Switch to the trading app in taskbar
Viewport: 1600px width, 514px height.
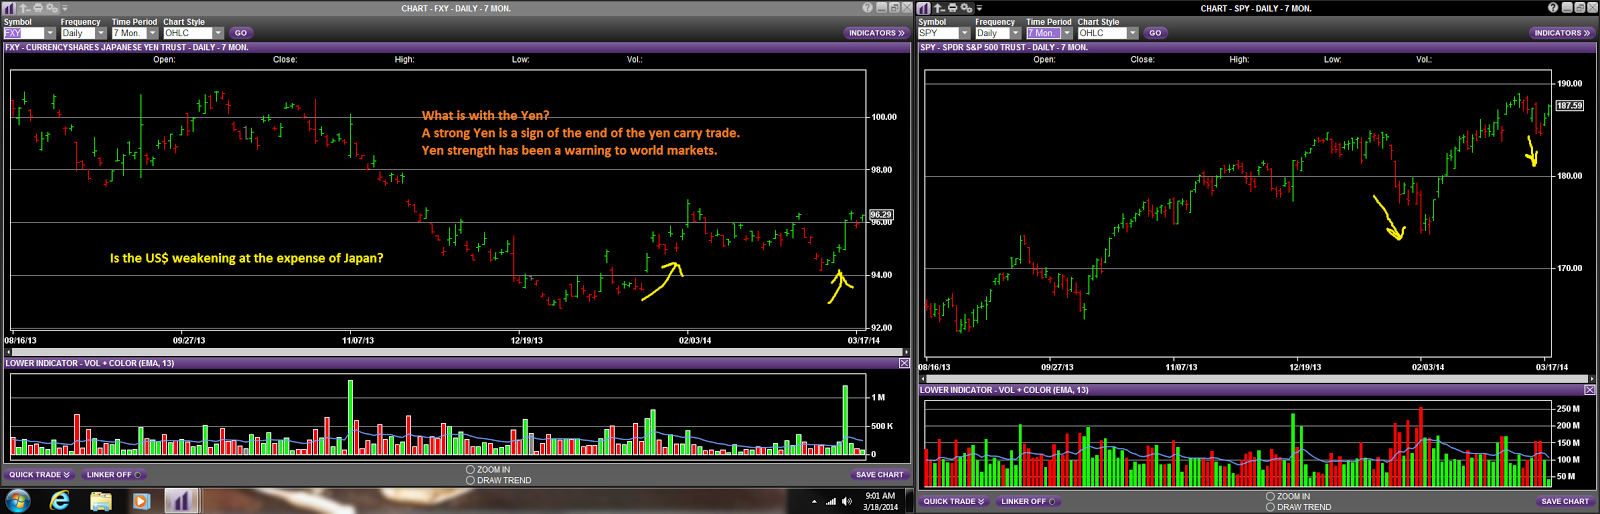click(x=180, y=500)
